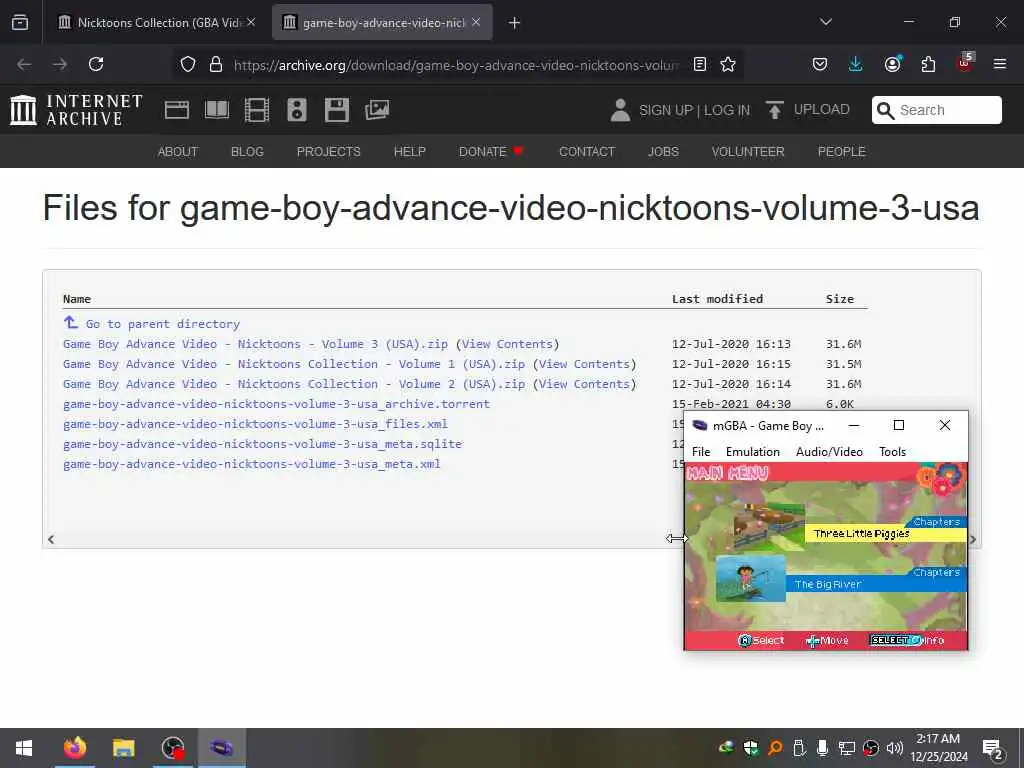Click the user avatar icon beside Sign Up

[x=620, y=110]
